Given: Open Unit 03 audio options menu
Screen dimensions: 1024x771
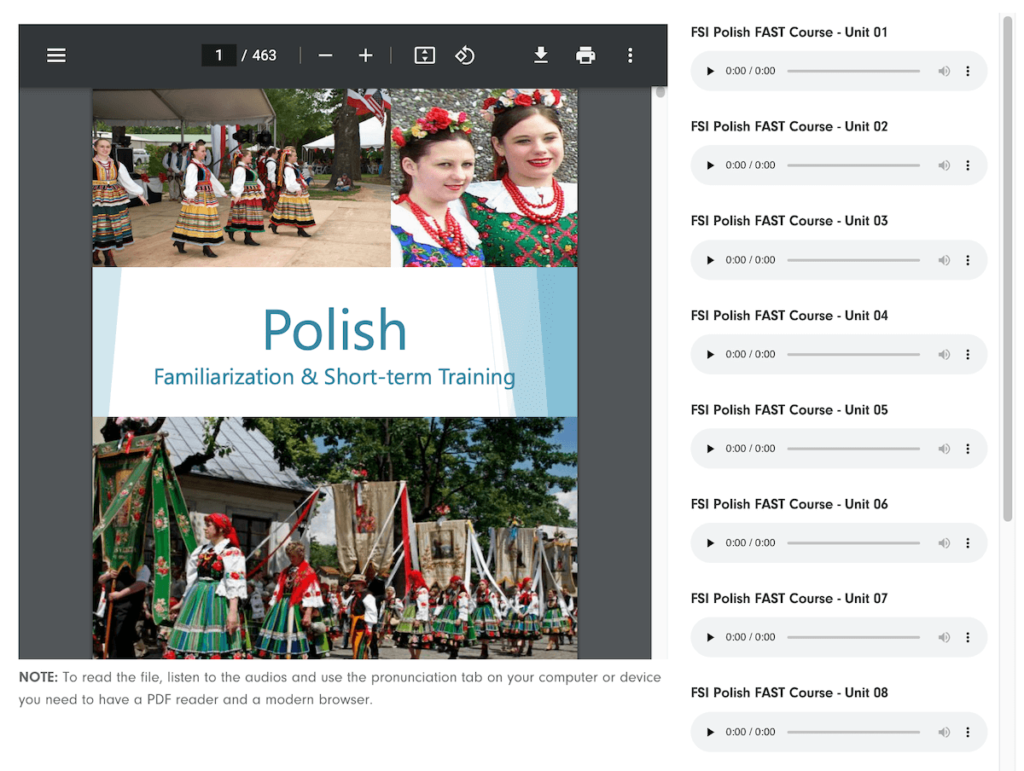Looking at the screenshot, I should point(968,260).
